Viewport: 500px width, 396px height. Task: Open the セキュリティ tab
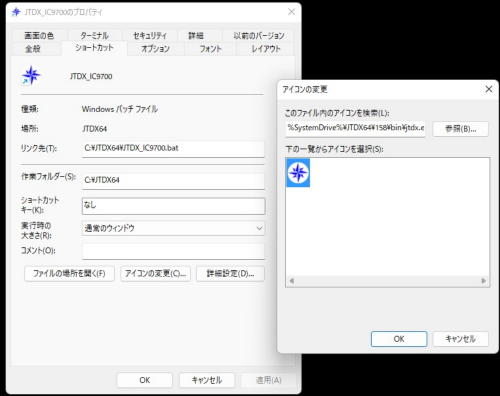150,35
